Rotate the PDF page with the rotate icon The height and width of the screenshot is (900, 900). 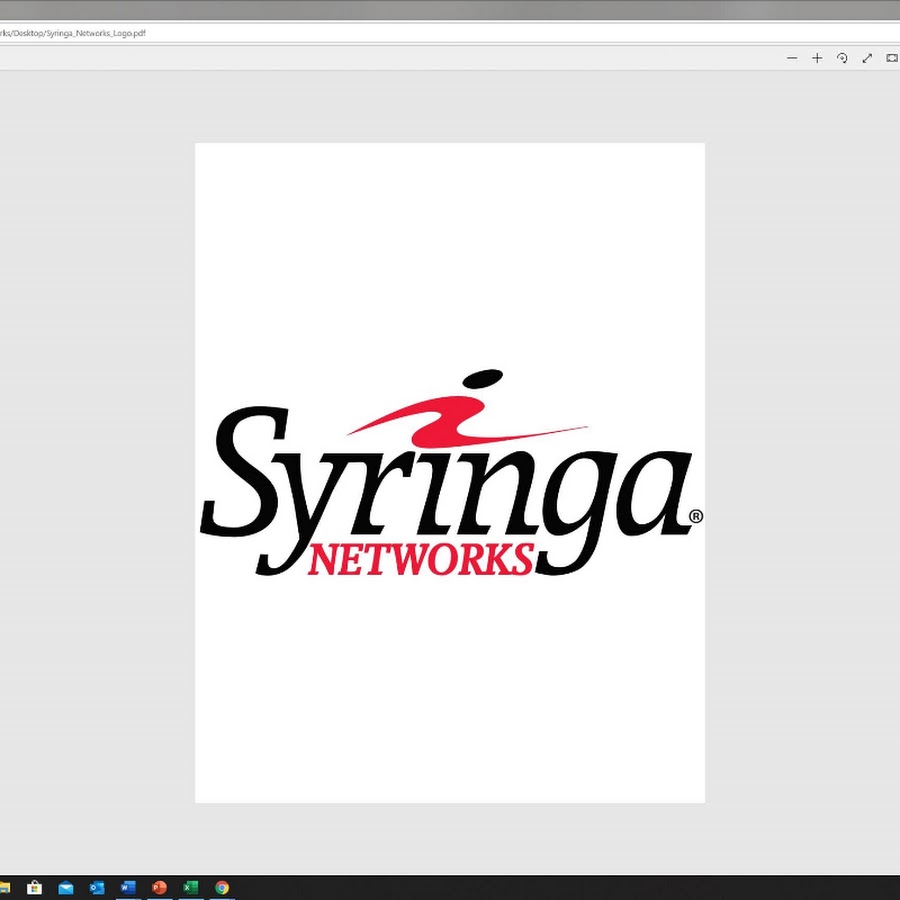pos(842,58)
